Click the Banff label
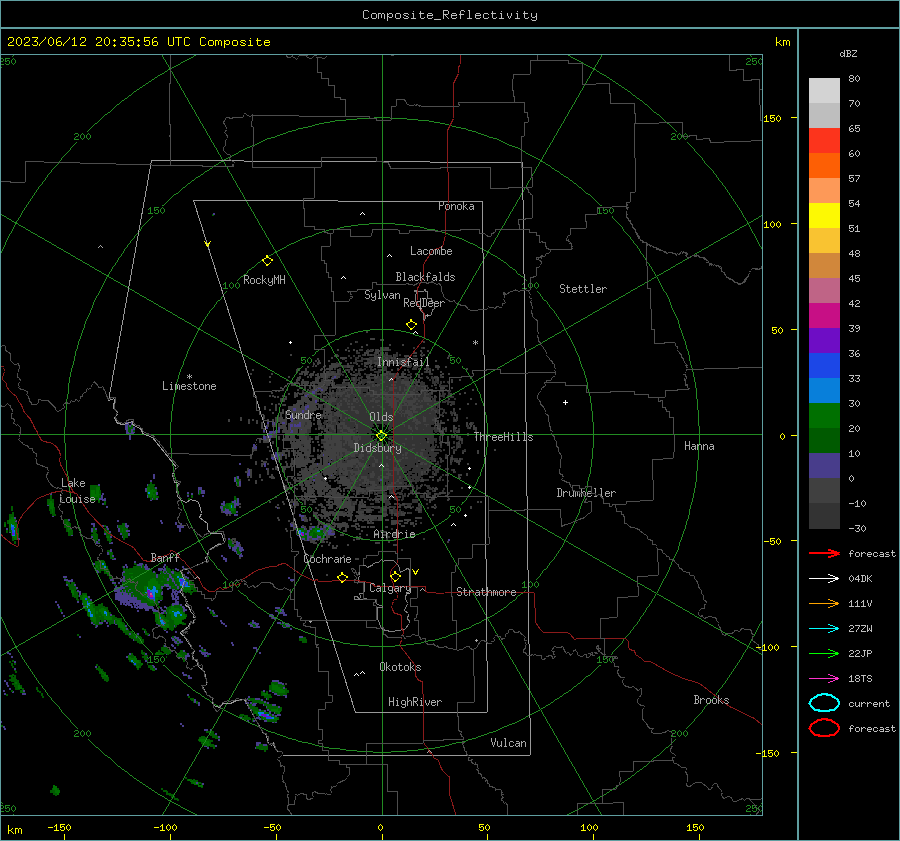The image size is (900, 841). pyautogui.click(x=165, y=557)
